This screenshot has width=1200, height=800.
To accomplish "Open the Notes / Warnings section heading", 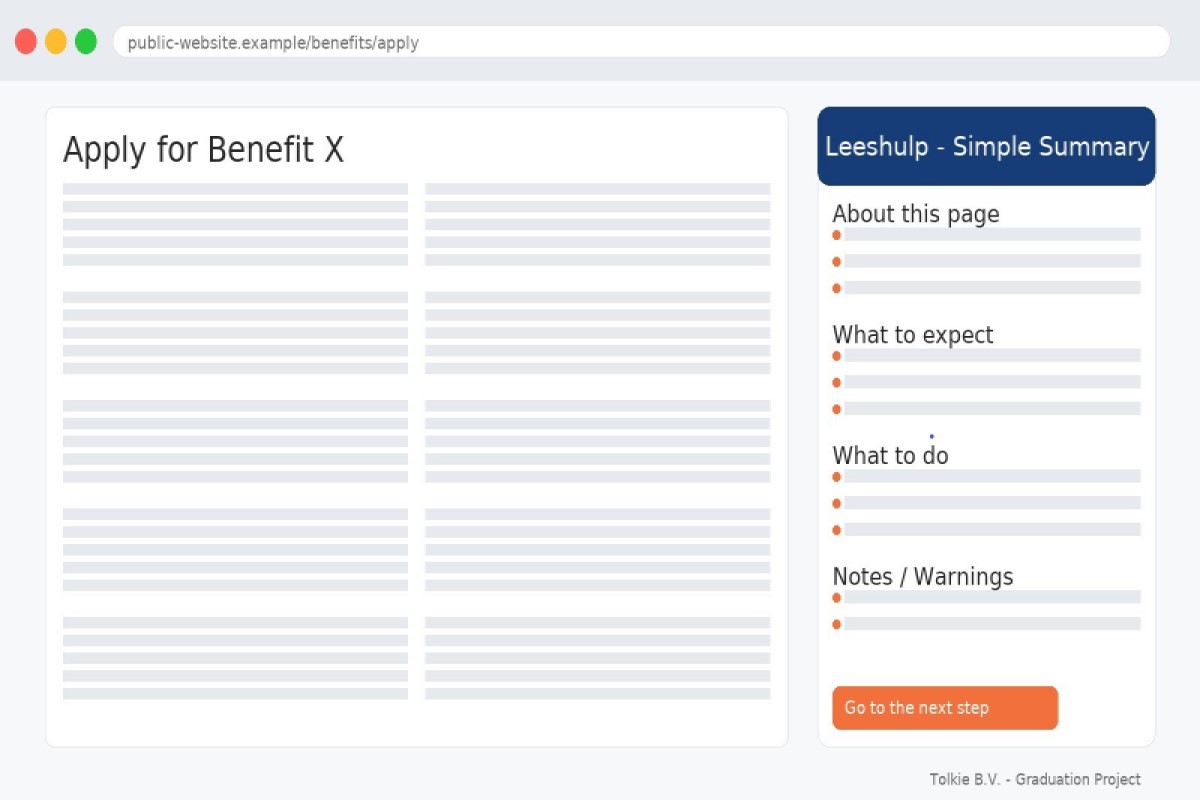I will pos(922,577).
